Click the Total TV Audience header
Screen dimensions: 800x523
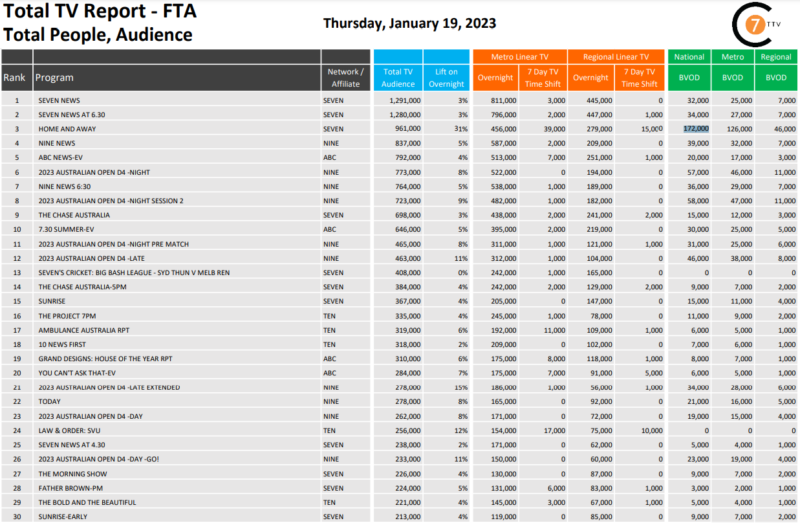click(x=398, y=77)
